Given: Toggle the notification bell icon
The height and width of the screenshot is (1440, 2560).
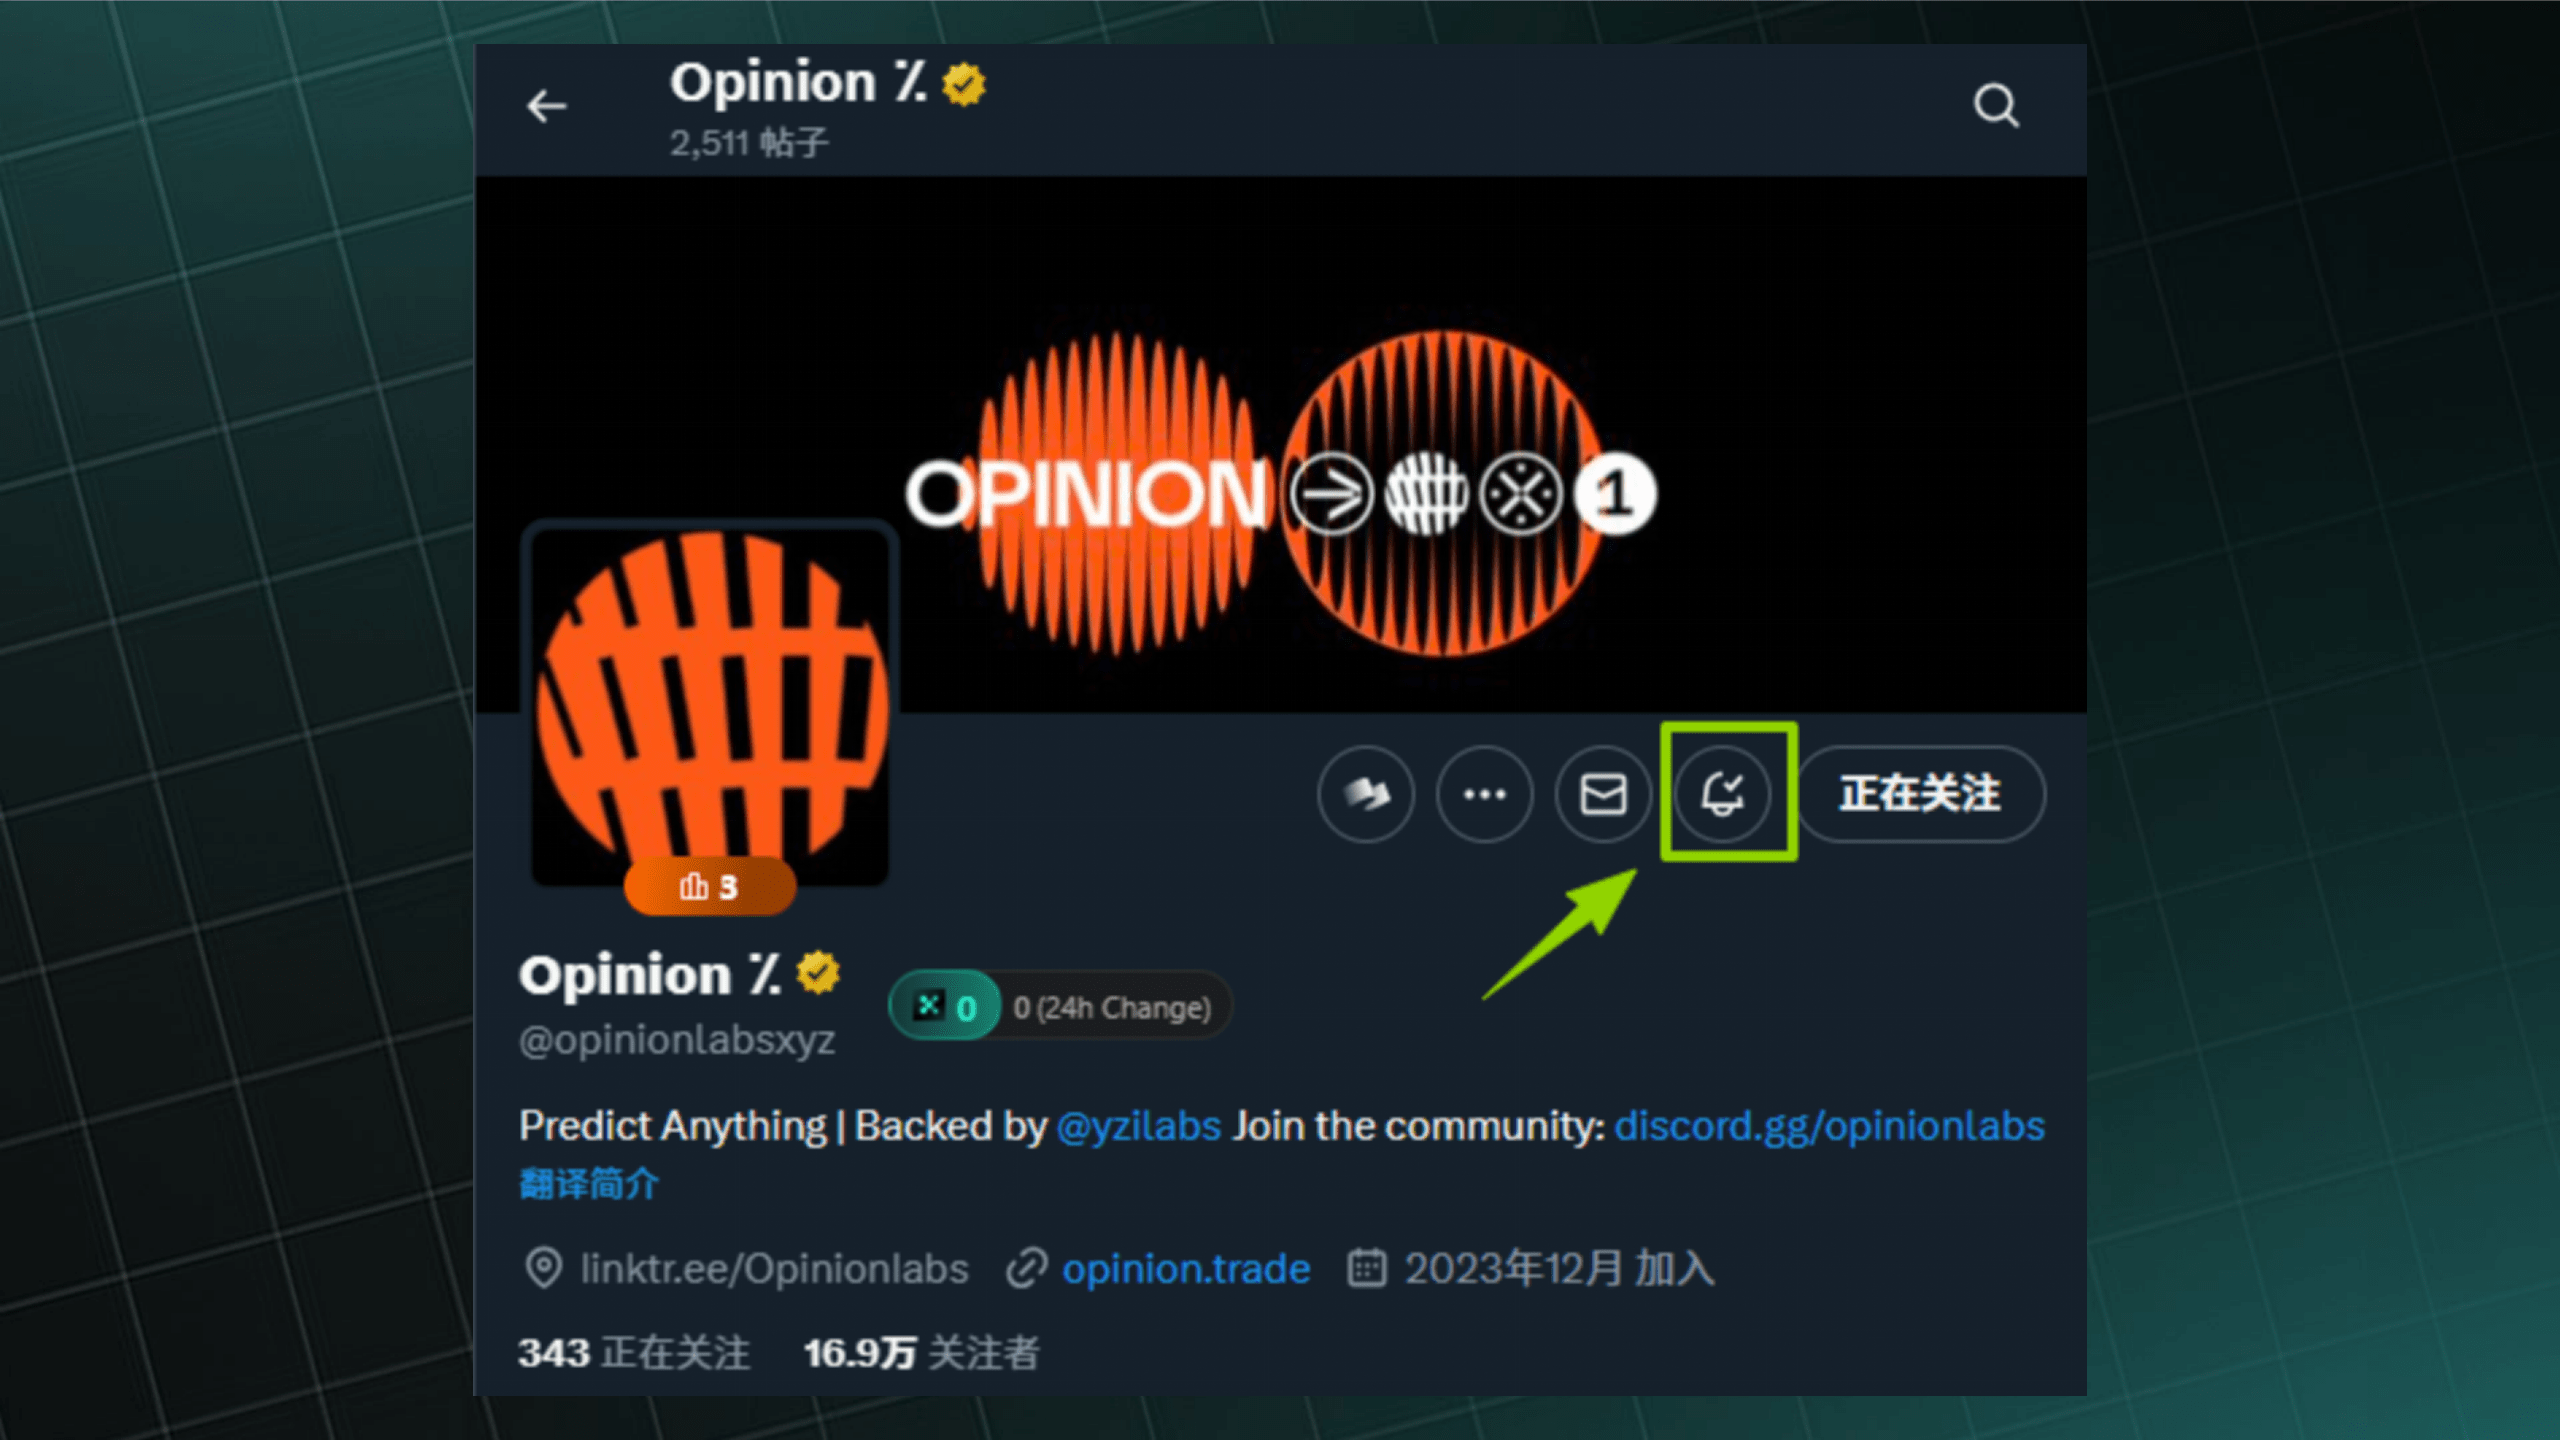Looking at the screenshot, I should [x=1722, y=795].
